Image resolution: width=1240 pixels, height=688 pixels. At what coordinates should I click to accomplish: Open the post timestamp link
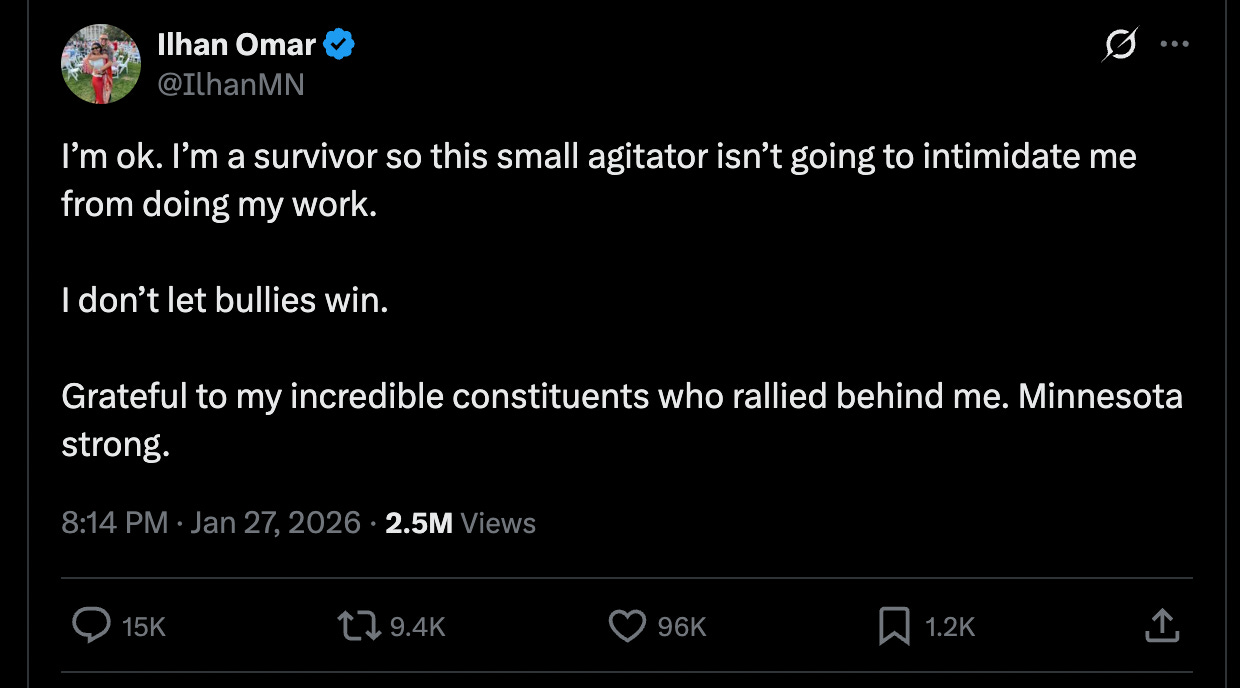[x=190, y=522]
